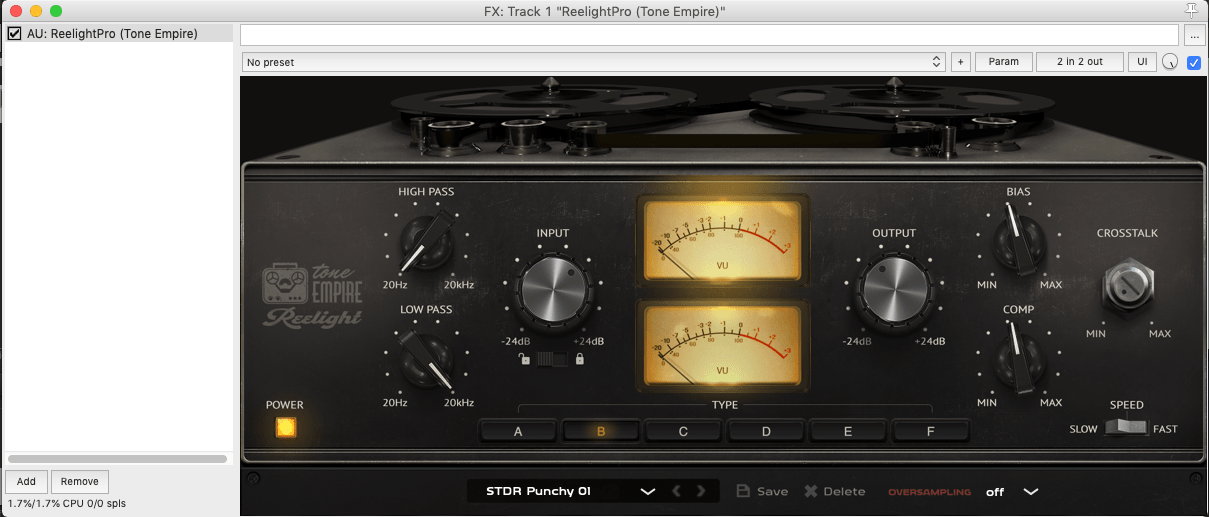The height and width of the screenshot is (517, 1209).
Task: Click the Low Pass filter knob
Action: pyautogui.click(x=425, y=359)
